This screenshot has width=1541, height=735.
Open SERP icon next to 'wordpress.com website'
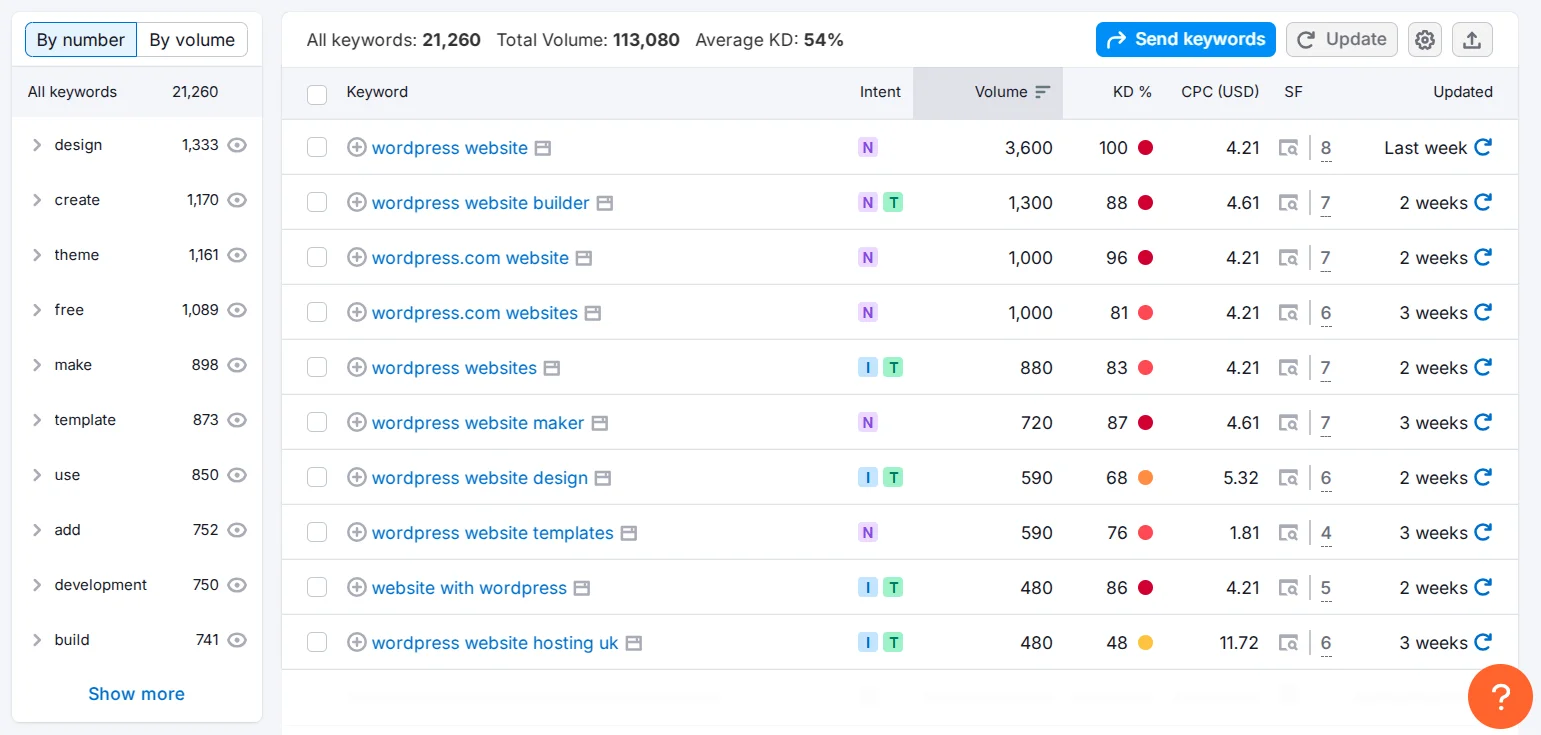[584, 258]
